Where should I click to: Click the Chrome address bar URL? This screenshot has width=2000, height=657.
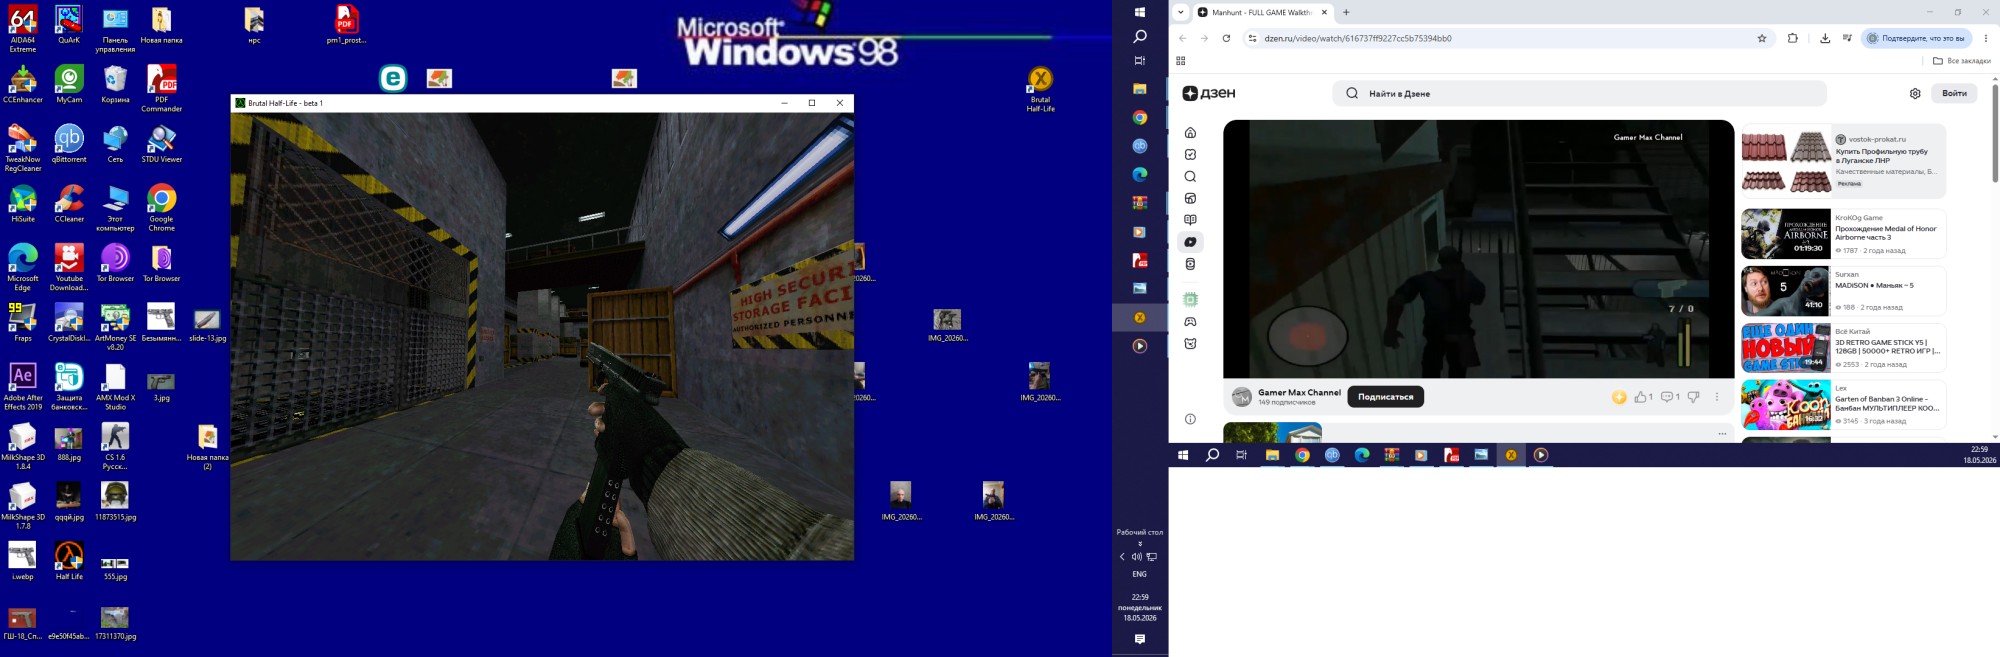[x=1358, y=38]
